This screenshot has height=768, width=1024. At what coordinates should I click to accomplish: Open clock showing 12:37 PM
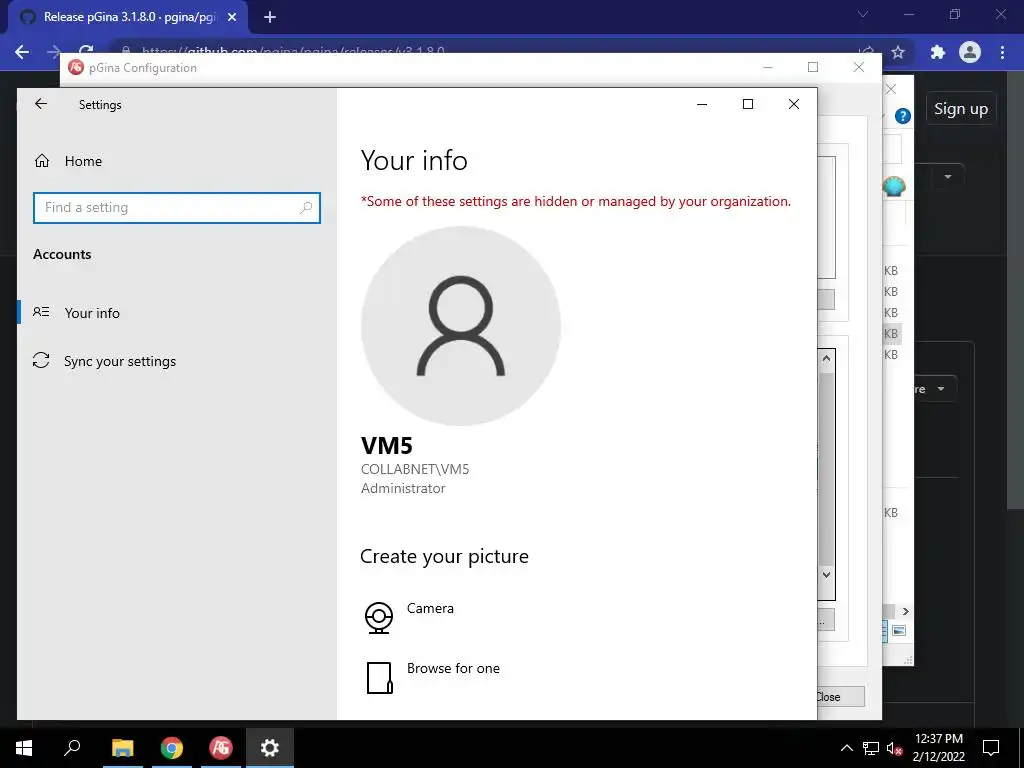pos(938,748)
